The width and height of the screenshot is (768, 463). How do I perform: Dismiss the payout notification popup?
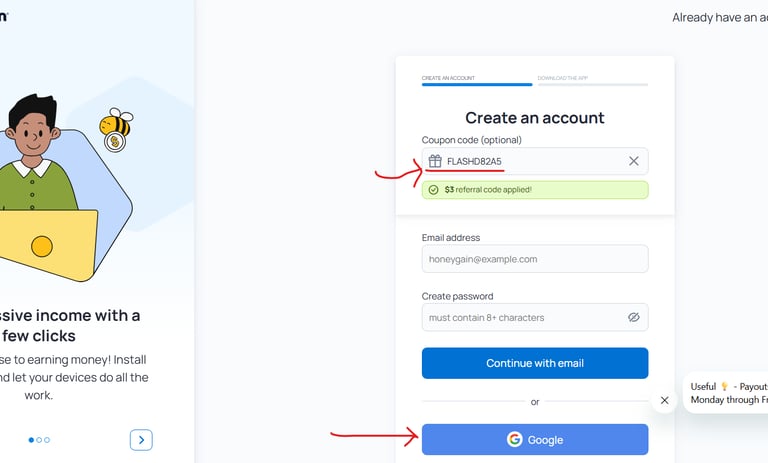(665, 400)
